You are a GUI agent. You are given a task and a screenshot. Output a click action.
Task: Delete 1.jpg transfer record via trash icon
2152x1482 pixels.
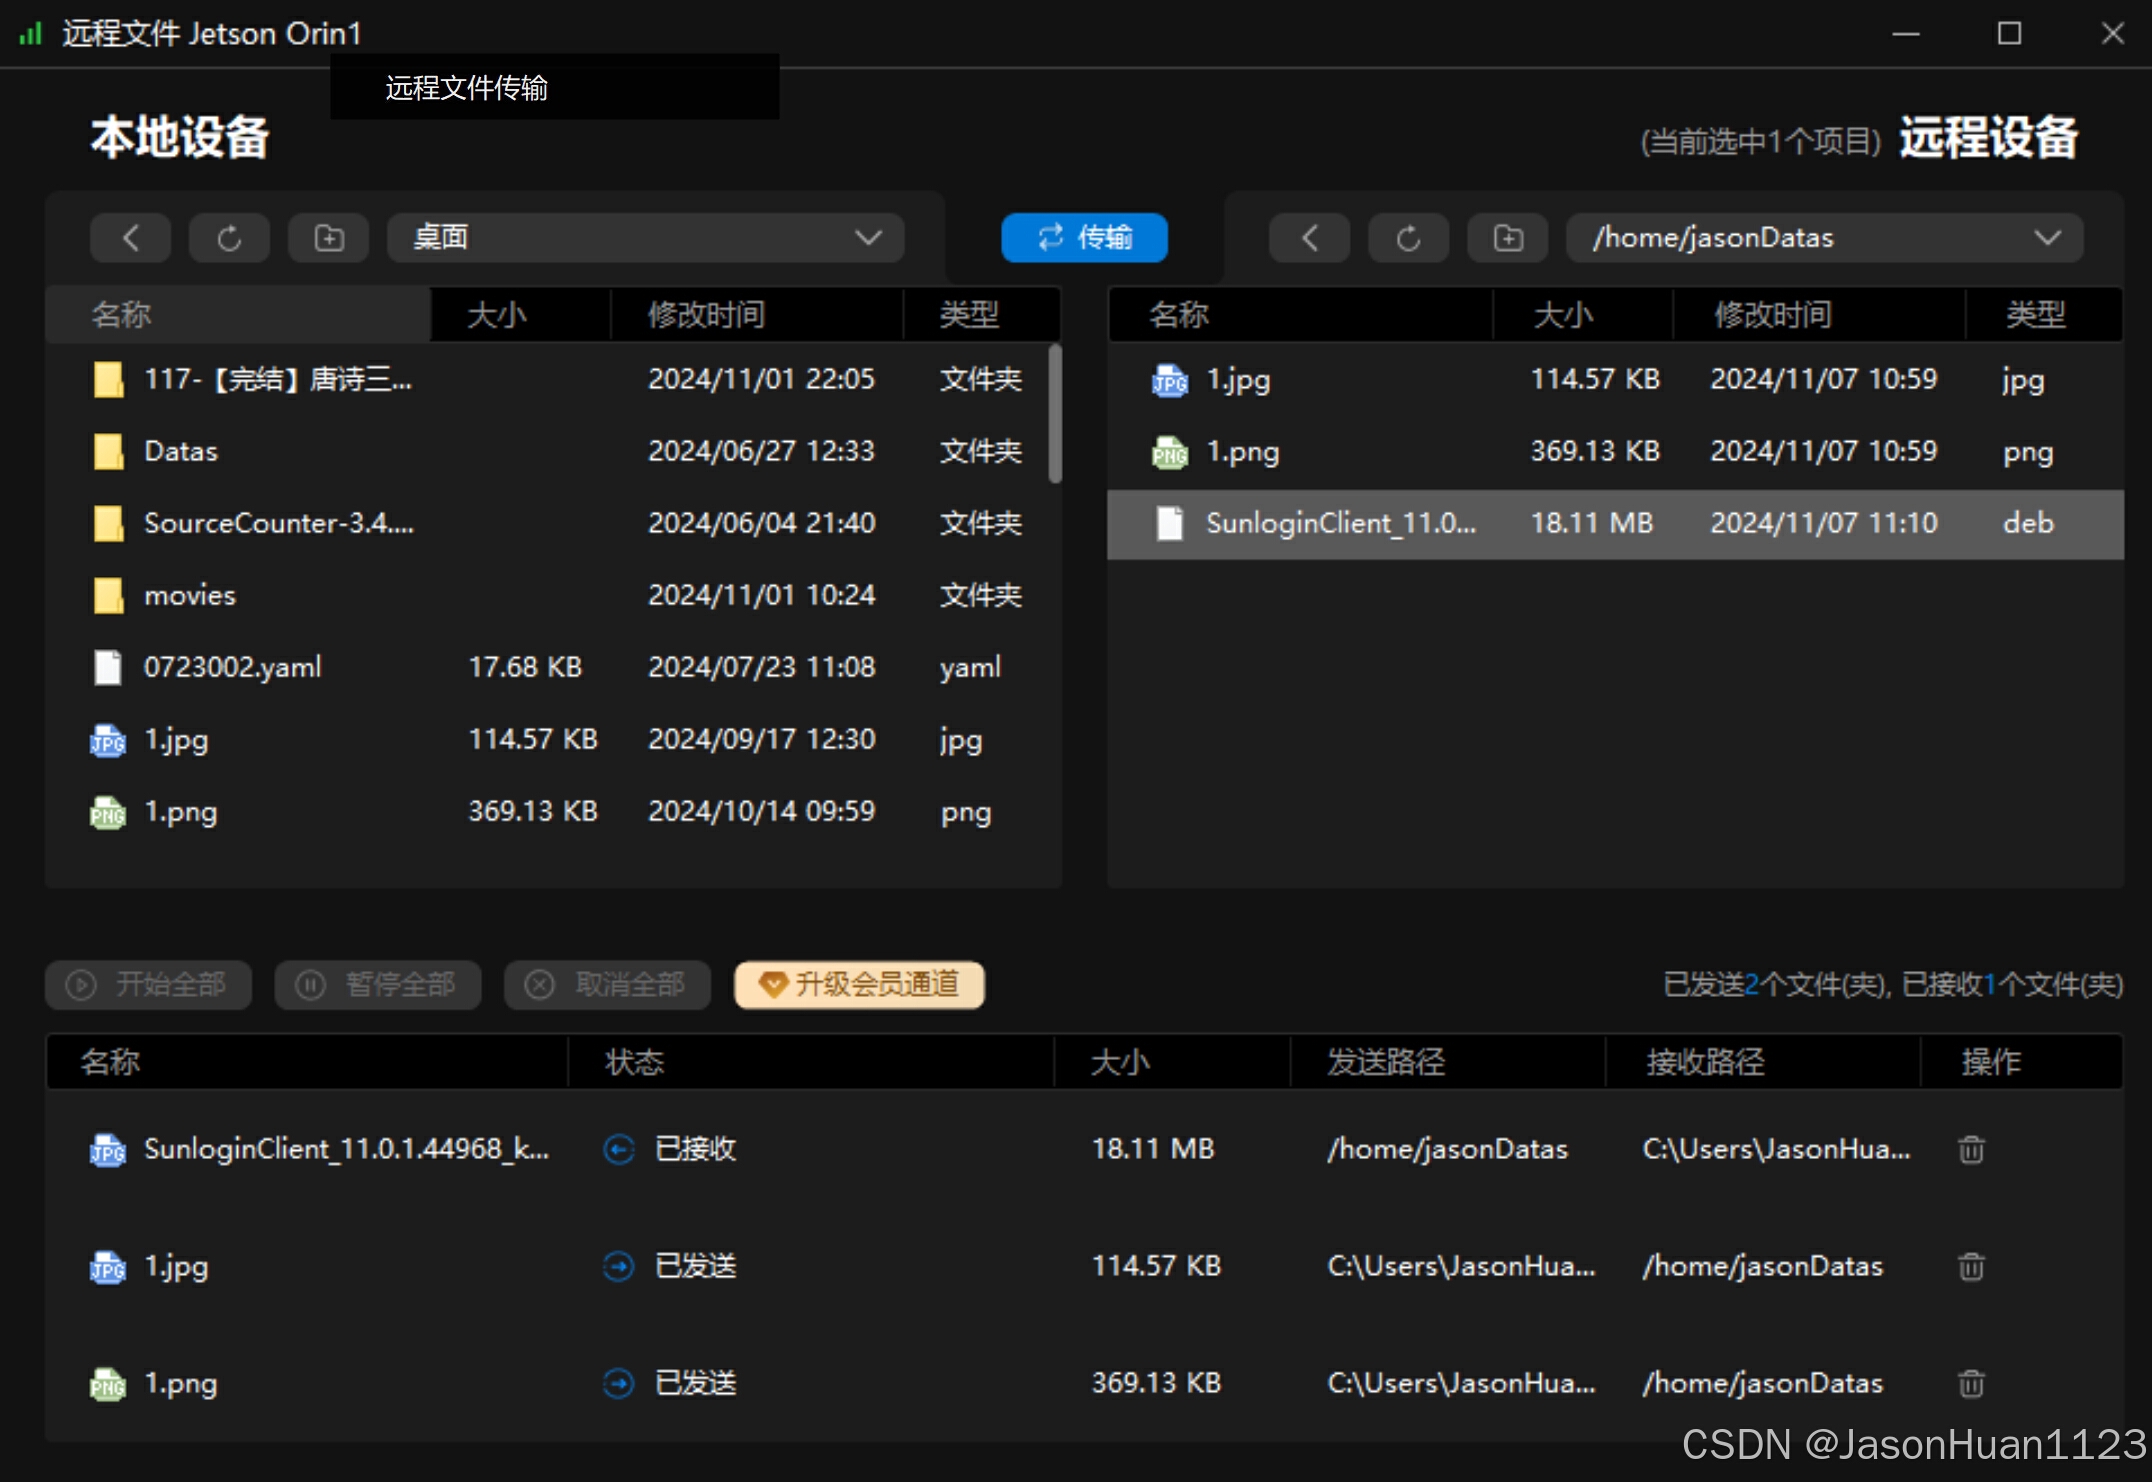click(x=1970, y=1267)
